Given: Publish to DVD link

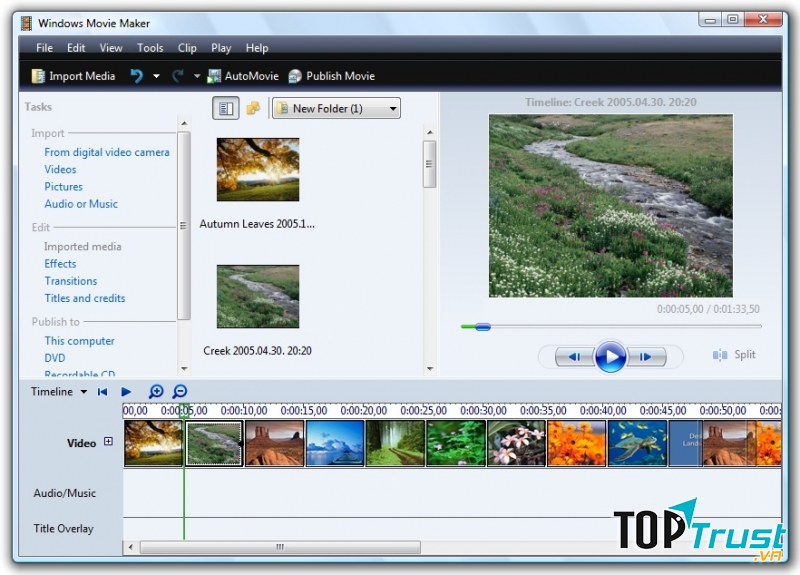Looking at the screenshot, I should [x=55, y=358].
